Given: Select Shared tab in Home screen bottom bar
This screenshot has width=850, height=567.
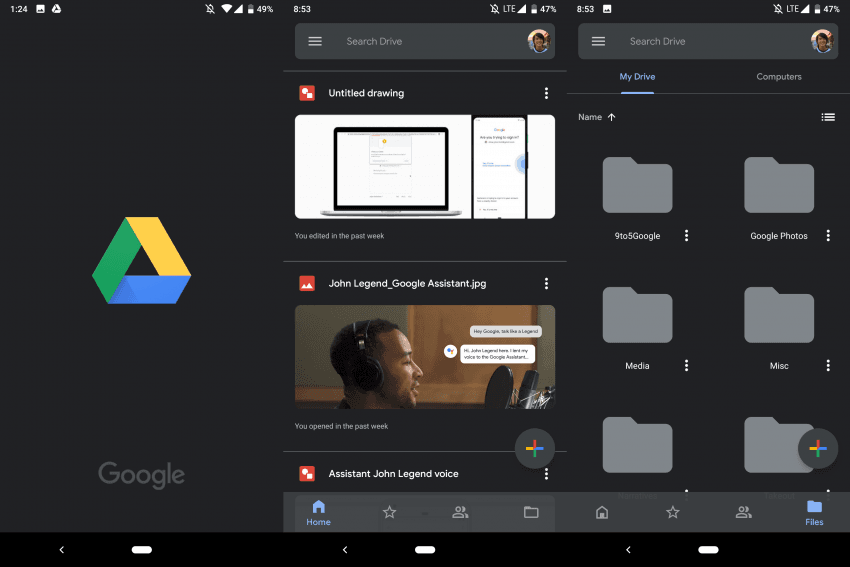Looking at the screenshot, I should pos(460,512).
